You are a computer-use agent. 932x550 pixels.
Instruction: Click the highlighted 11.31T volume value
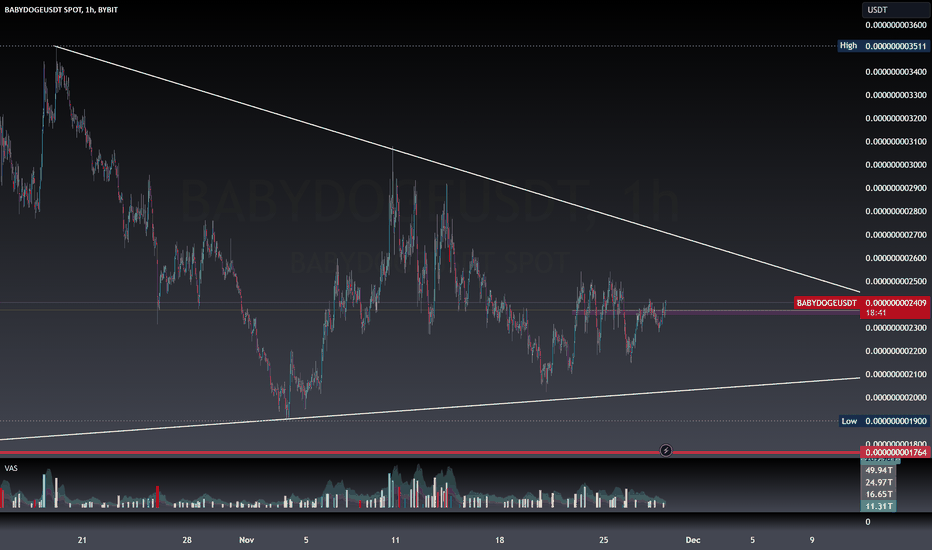click(879, 506)
